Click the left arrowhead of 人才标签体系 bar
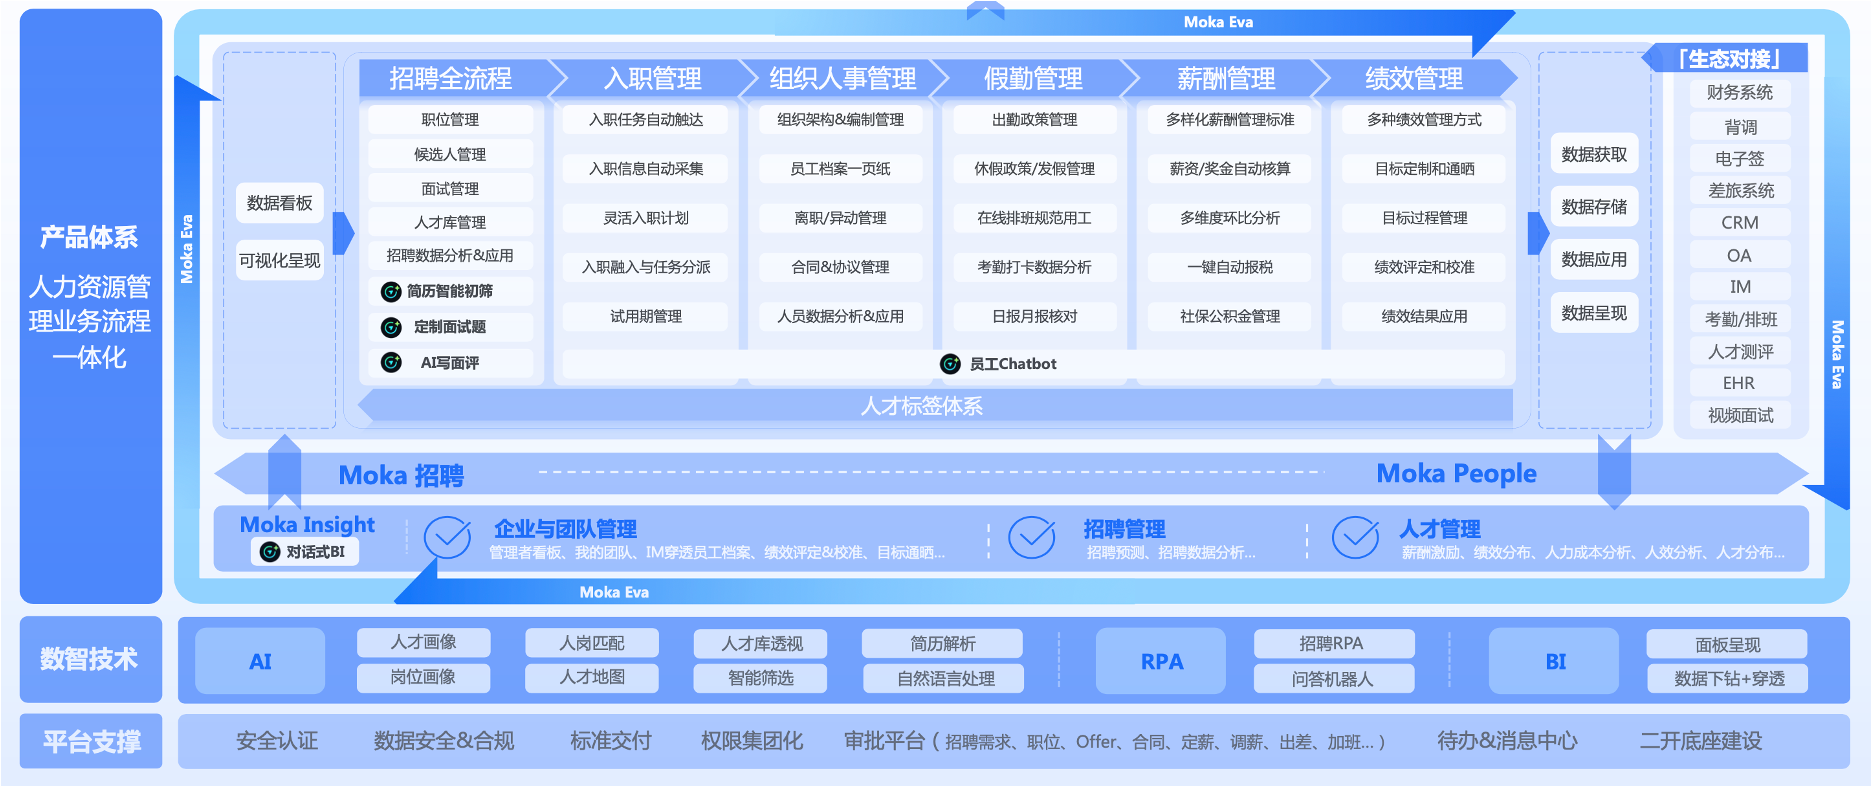Screen dimensions: 1872x786 tap(367, 406)
